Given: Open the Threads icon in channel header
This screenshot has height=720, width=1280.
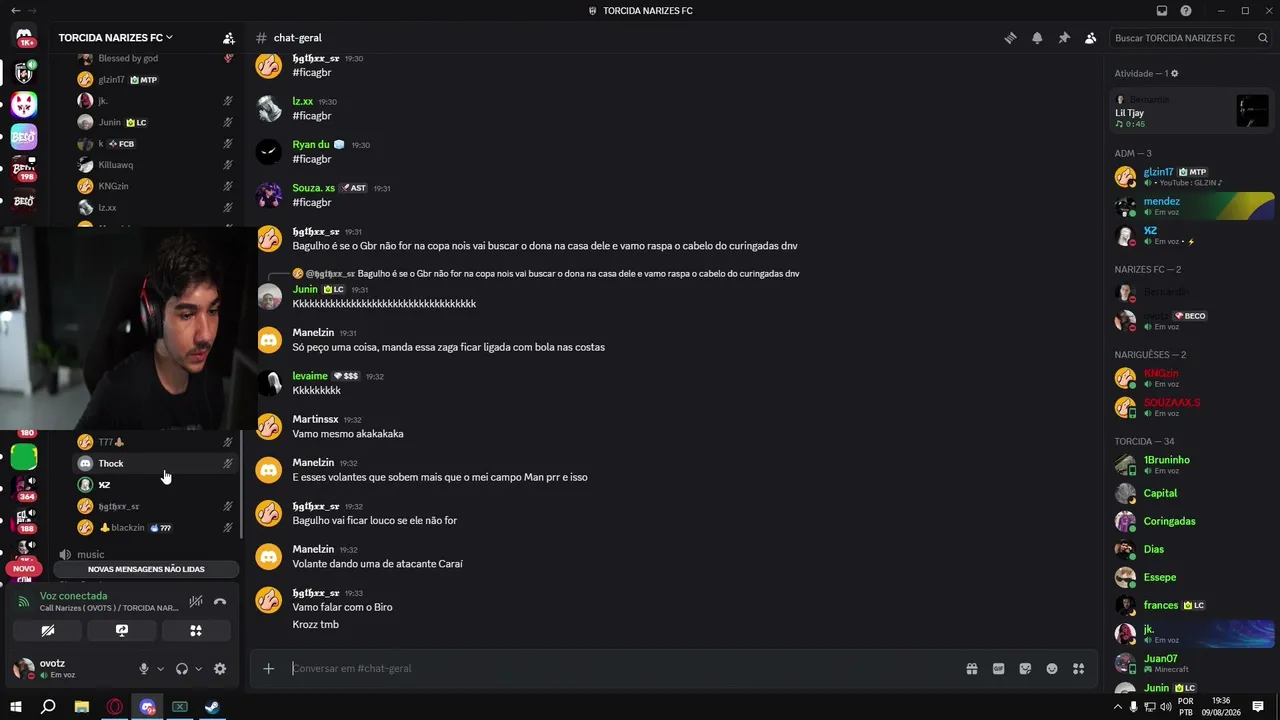Looking at the screenshot, I should [1010, 38].
